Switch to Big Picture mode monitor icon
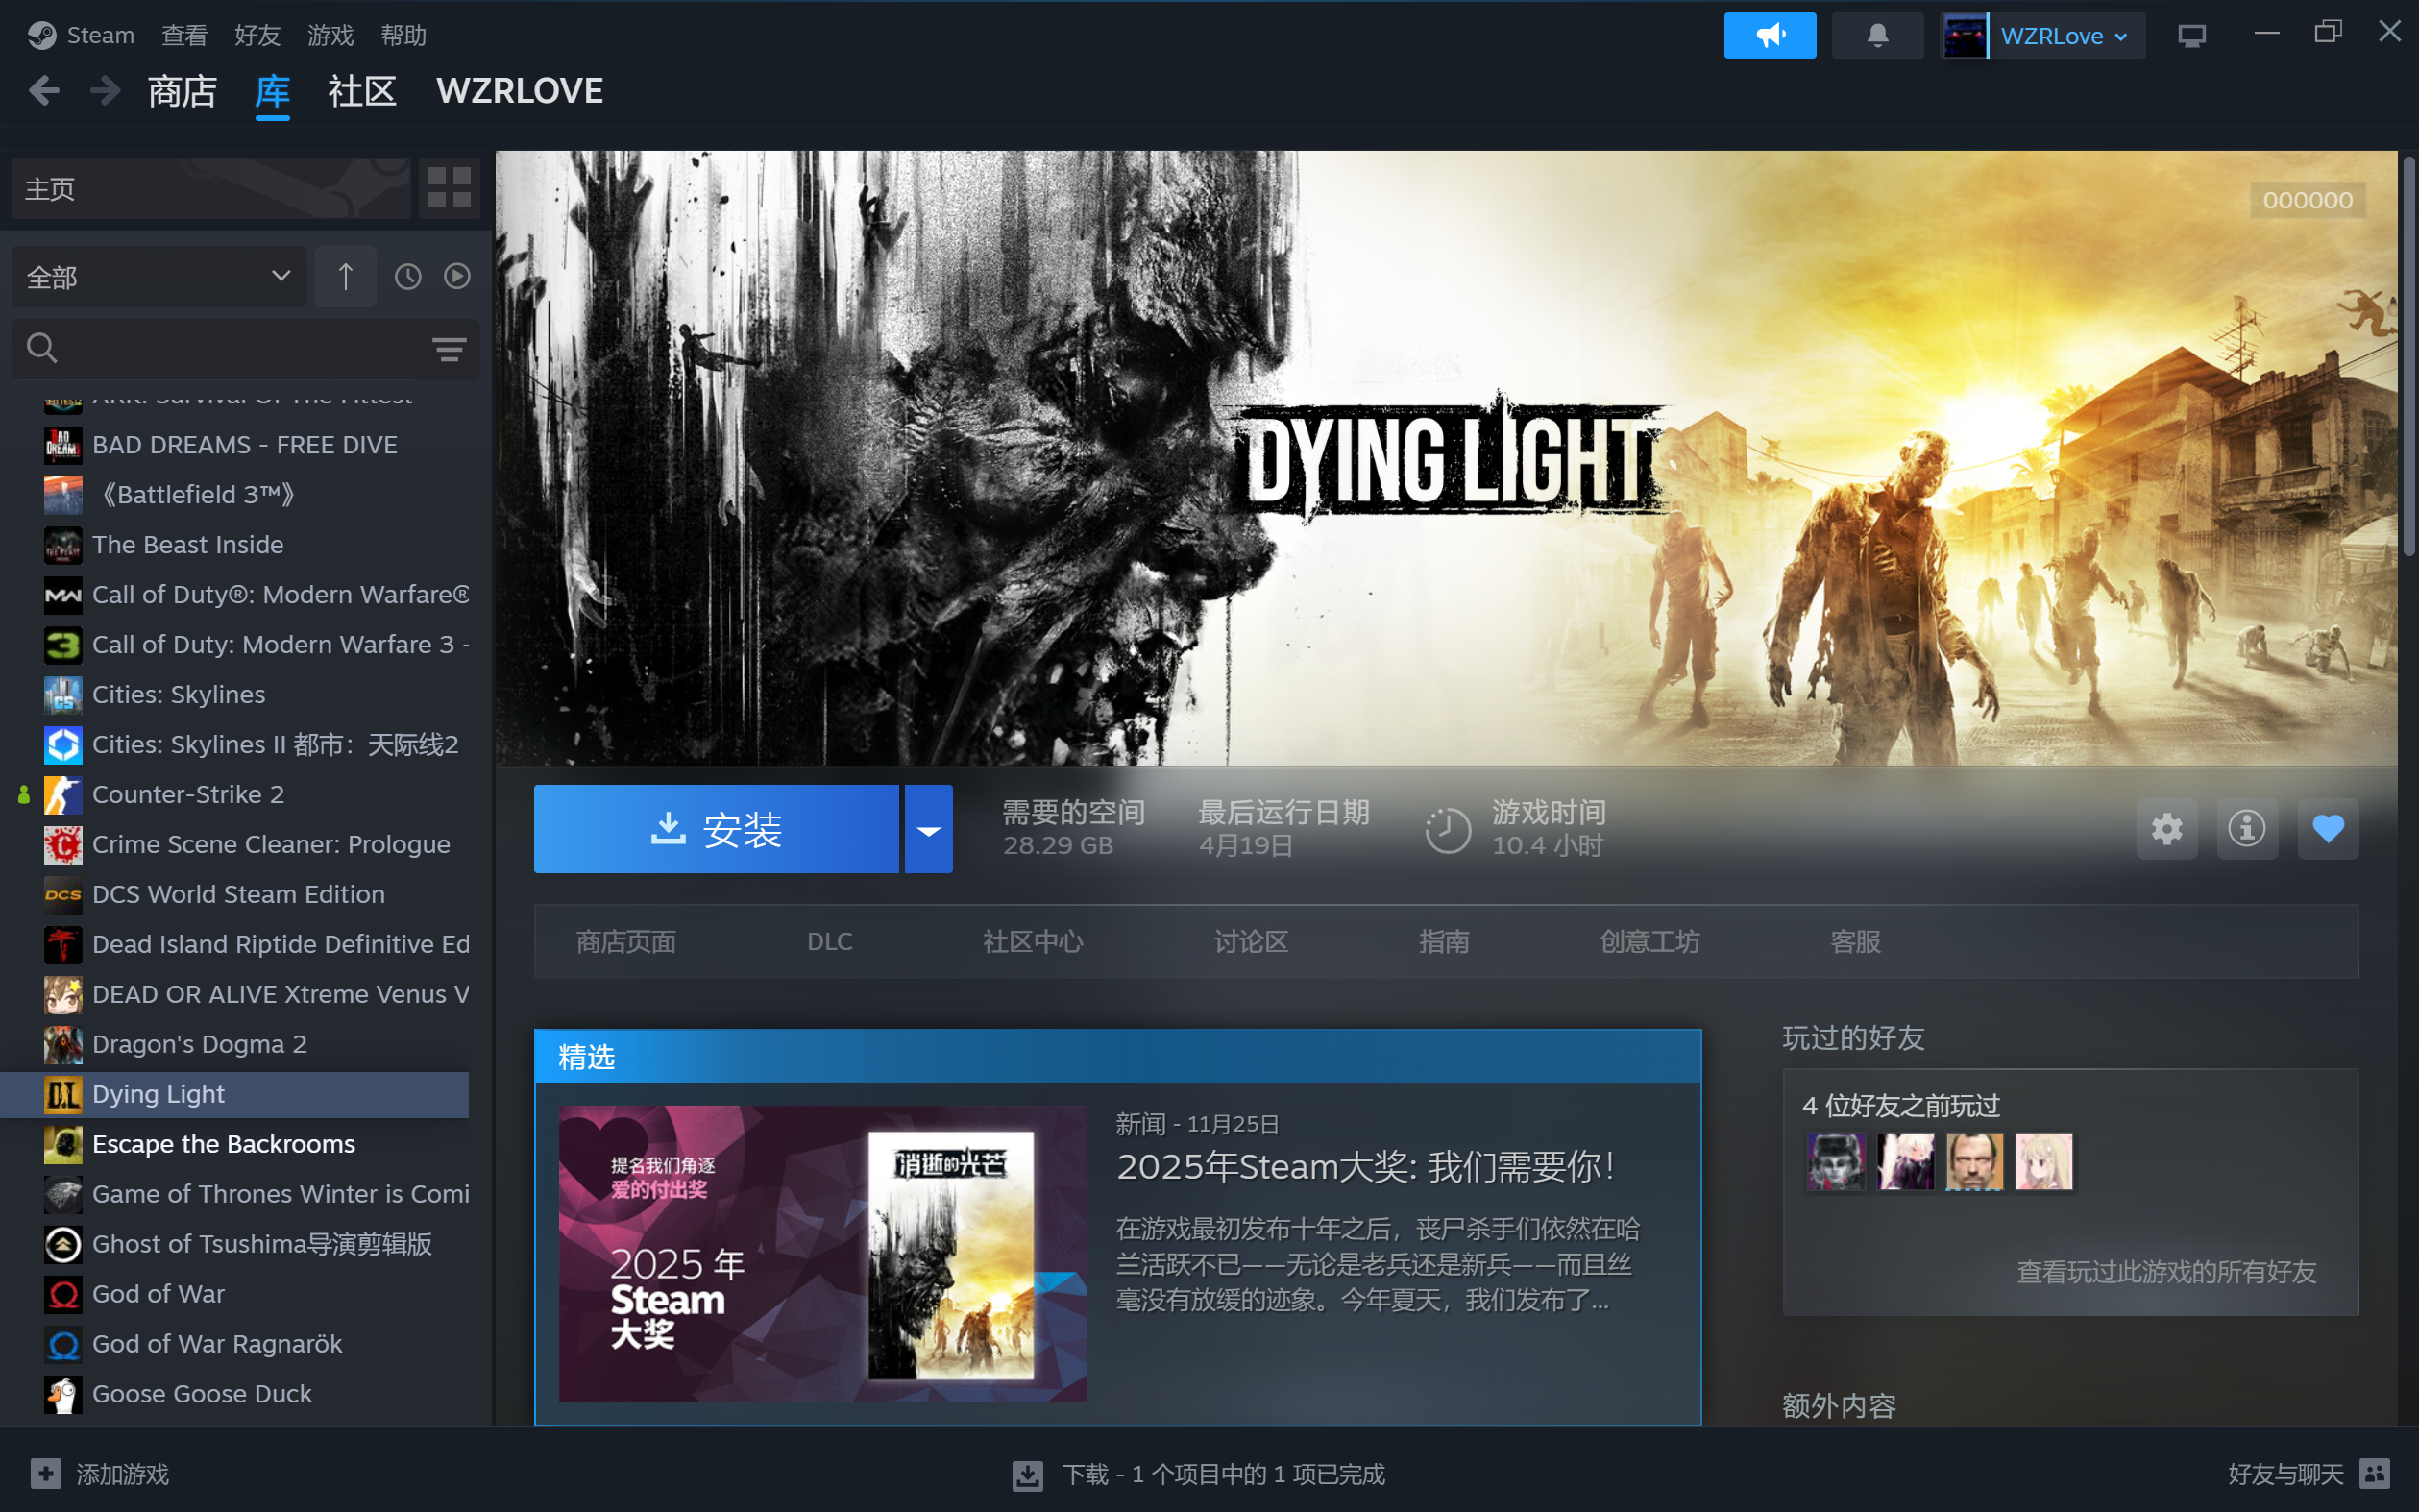This screenshot has height=1512, width=2419. (2191, 36)
